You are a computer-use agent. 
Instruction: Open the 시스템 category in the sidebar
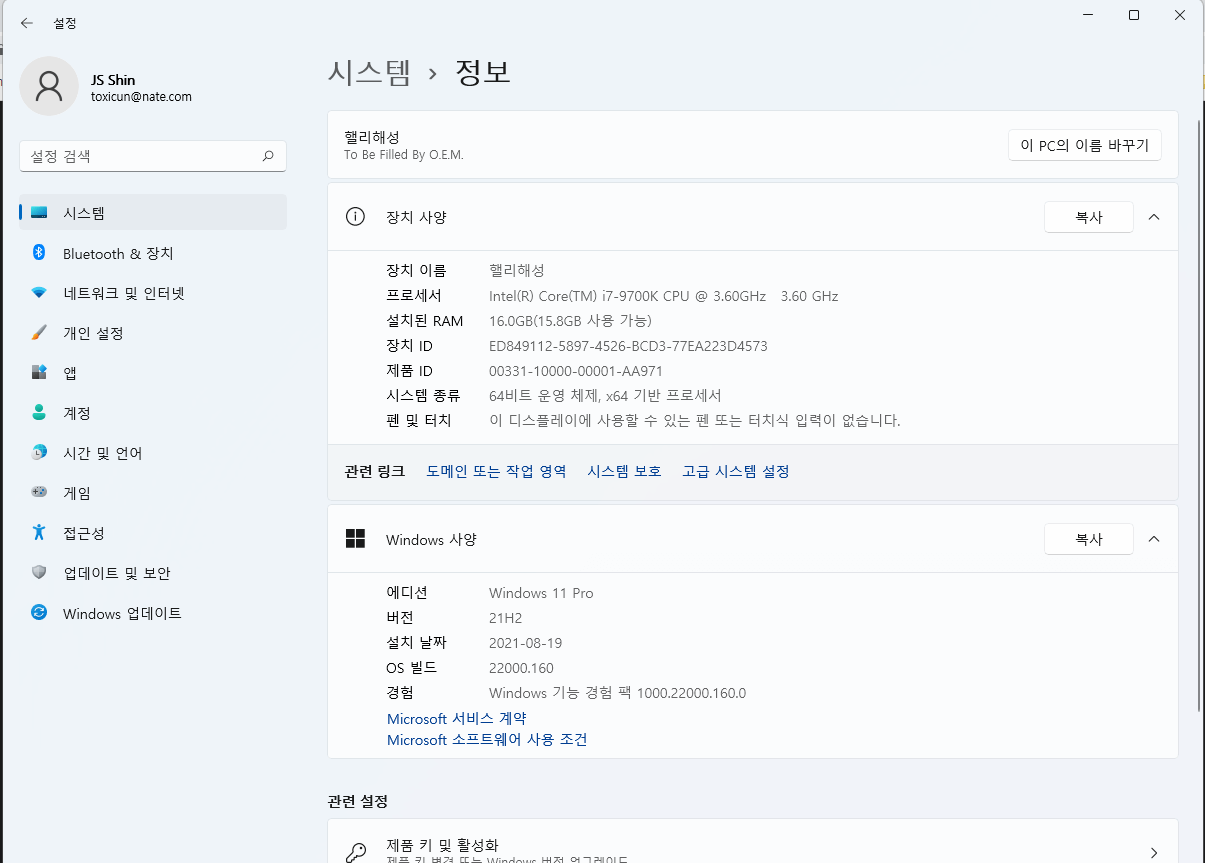coord(153,213)
